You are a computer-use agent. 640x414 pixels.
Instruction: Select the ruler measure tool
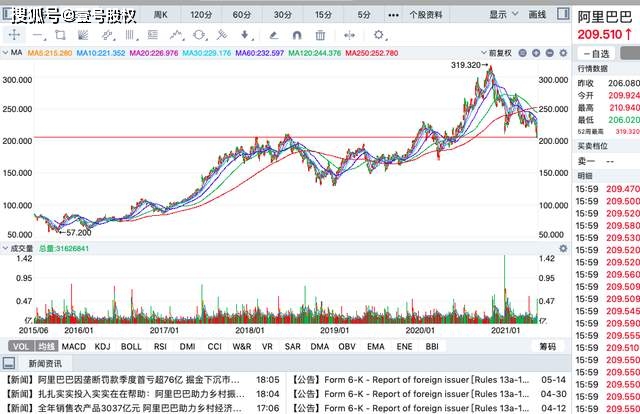(222, 35)
